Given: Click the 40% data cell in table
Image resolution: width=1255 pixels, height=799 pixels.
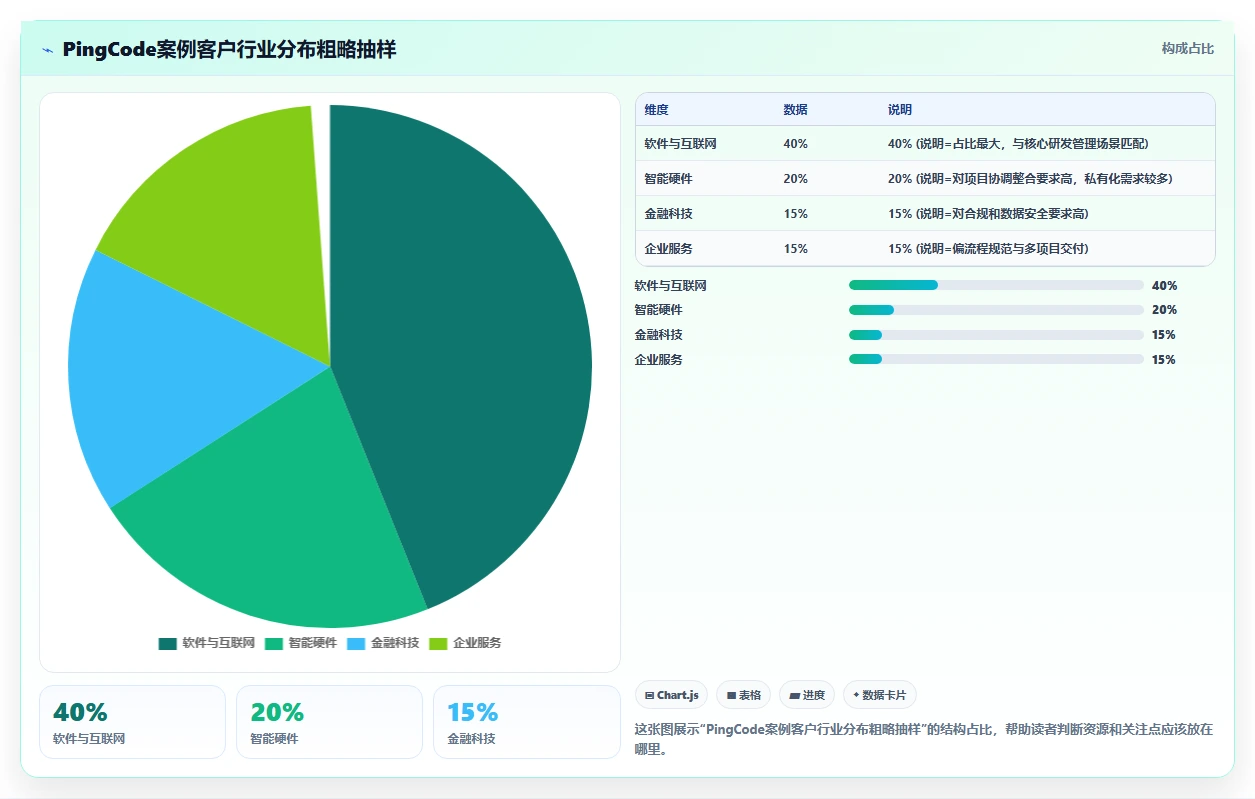Looking at the screenshot, I should (x=796, y=144).
